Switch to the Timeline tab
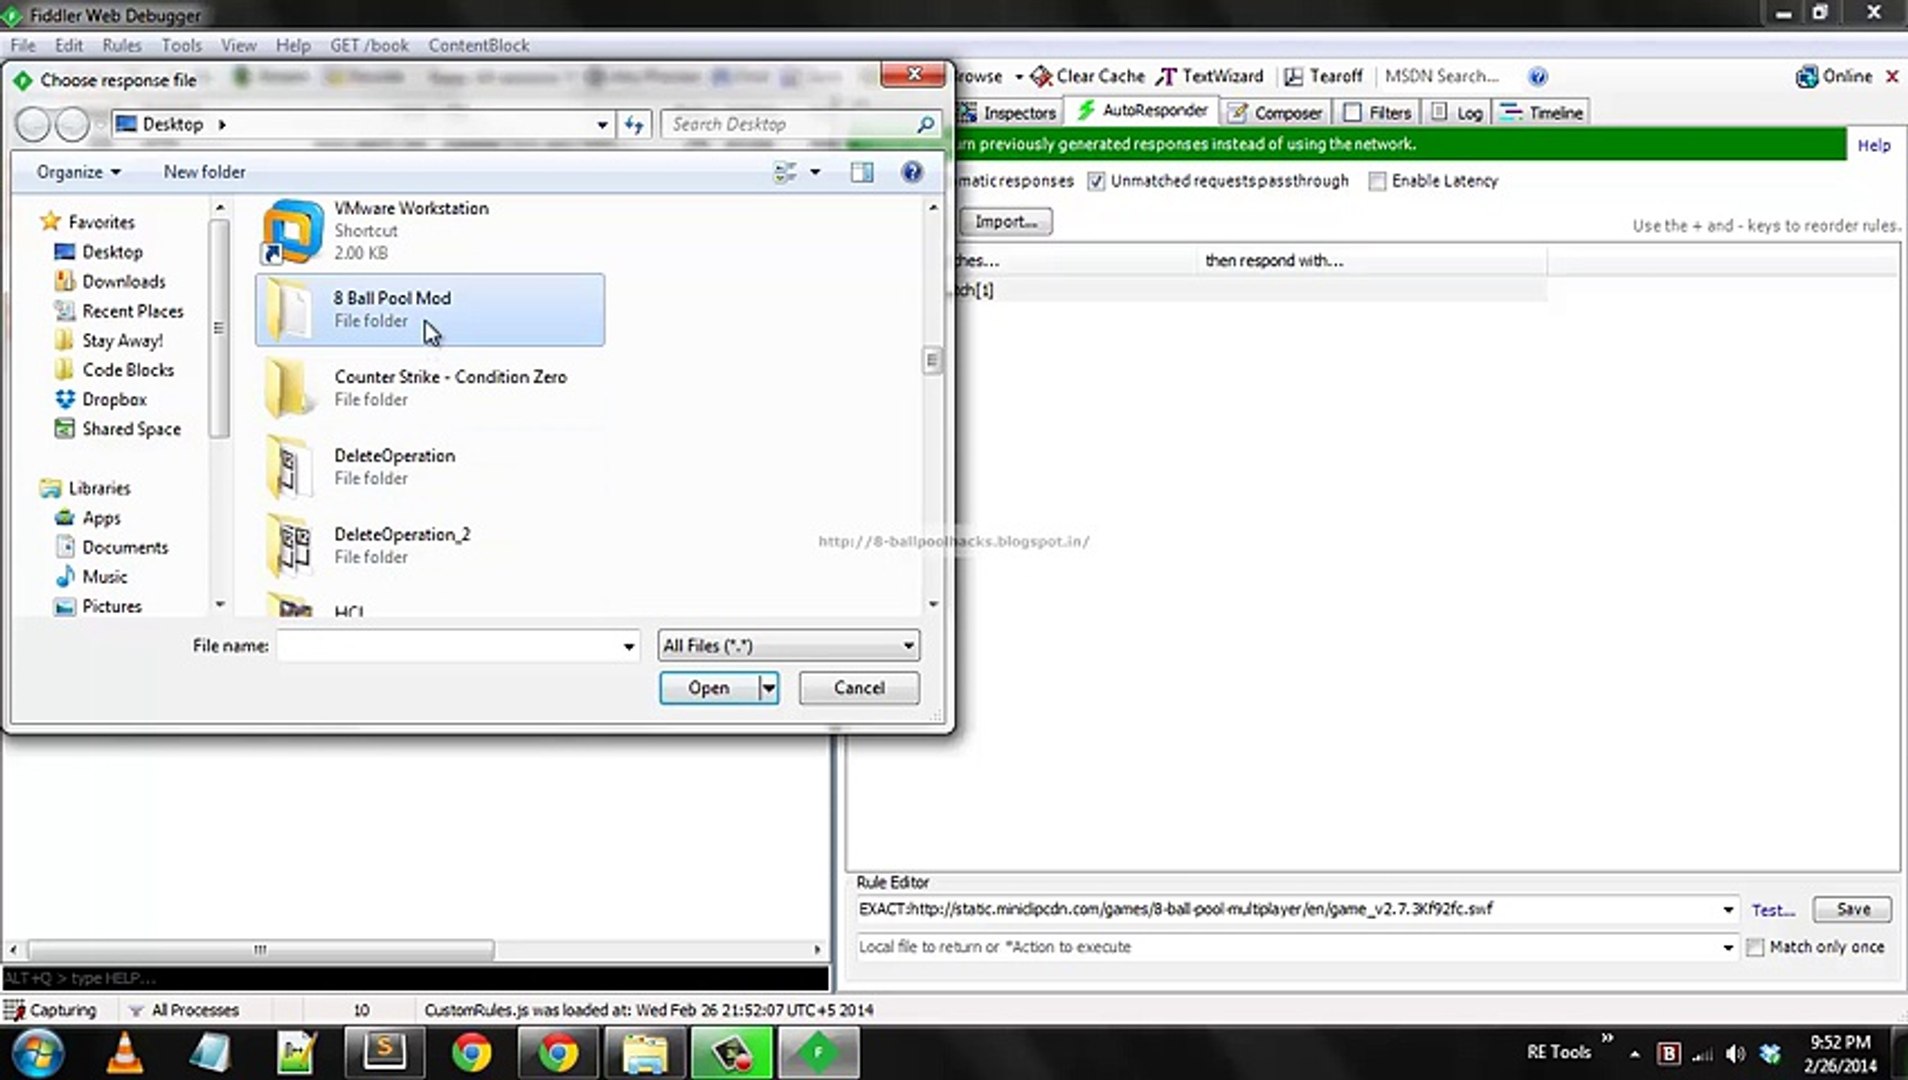The height and width of the screenshot is (1080, 1908). [x=1542, y=113]
